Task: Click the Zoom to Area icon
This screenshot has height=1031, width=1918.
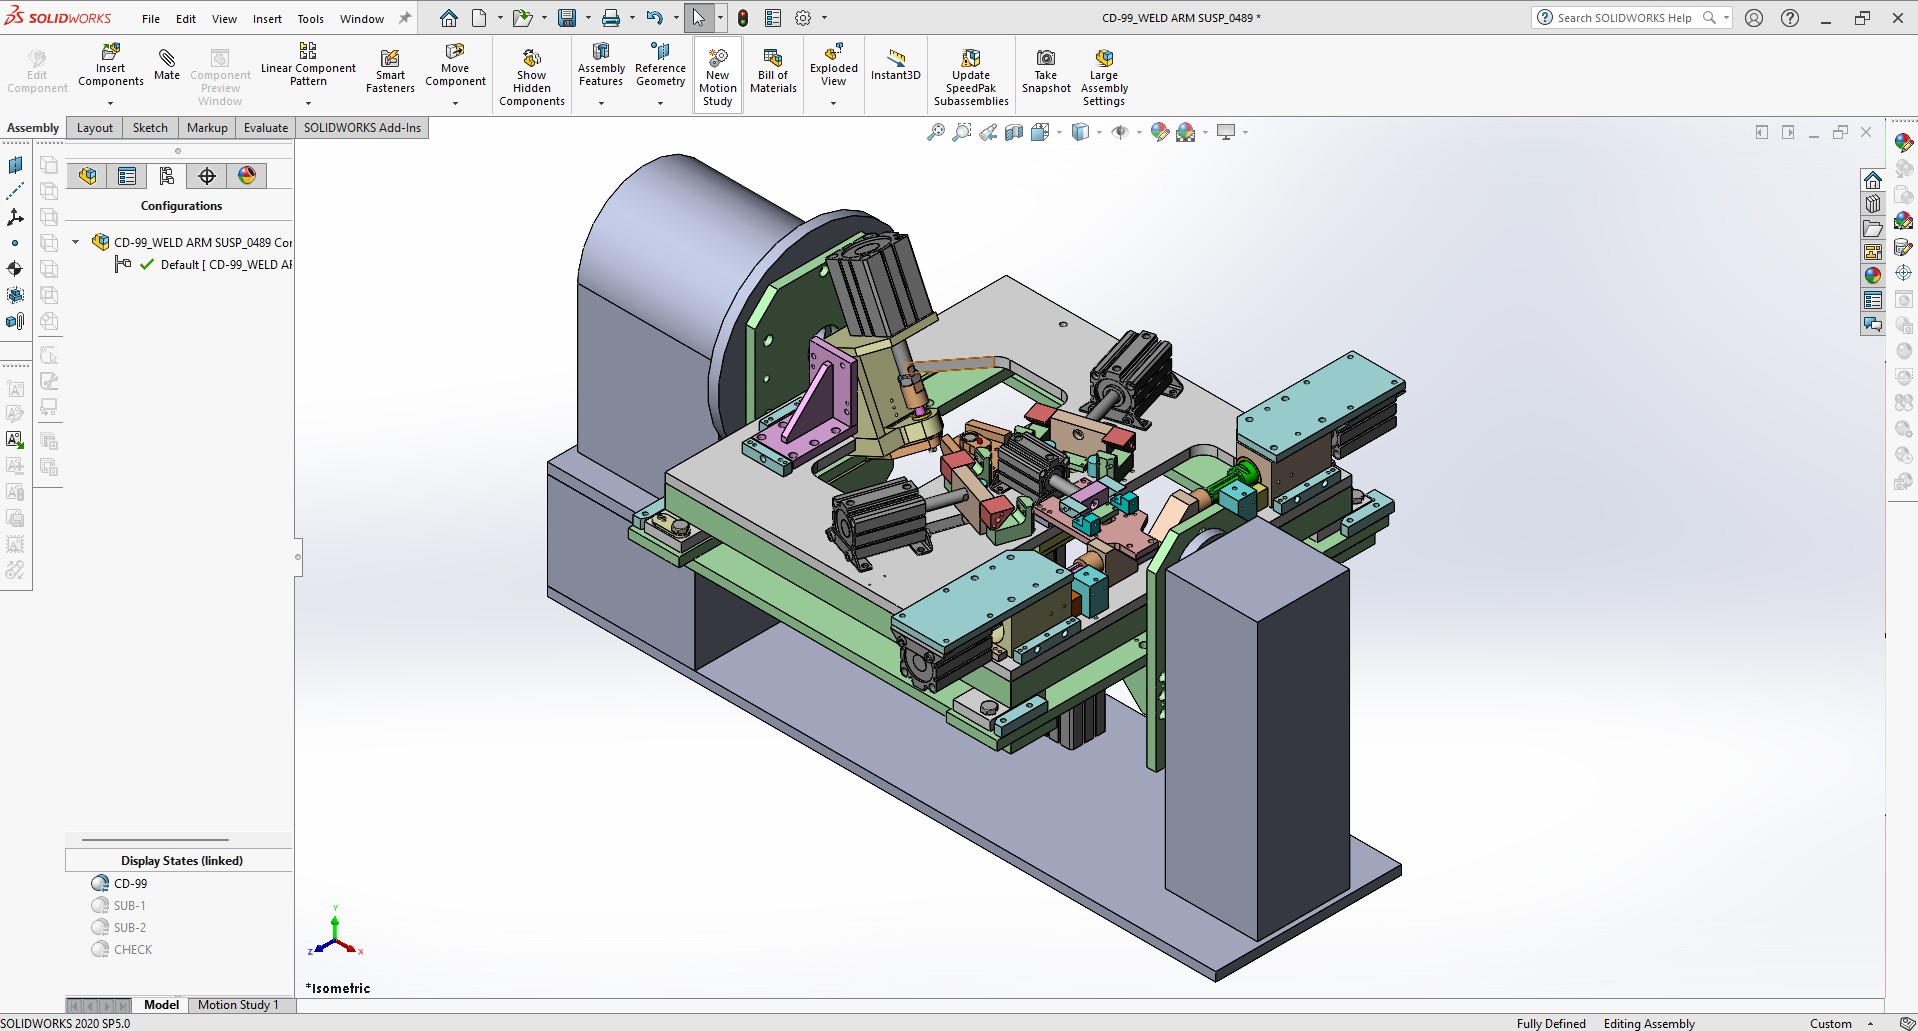Action: pyautogui.click(x=962, y=132)
